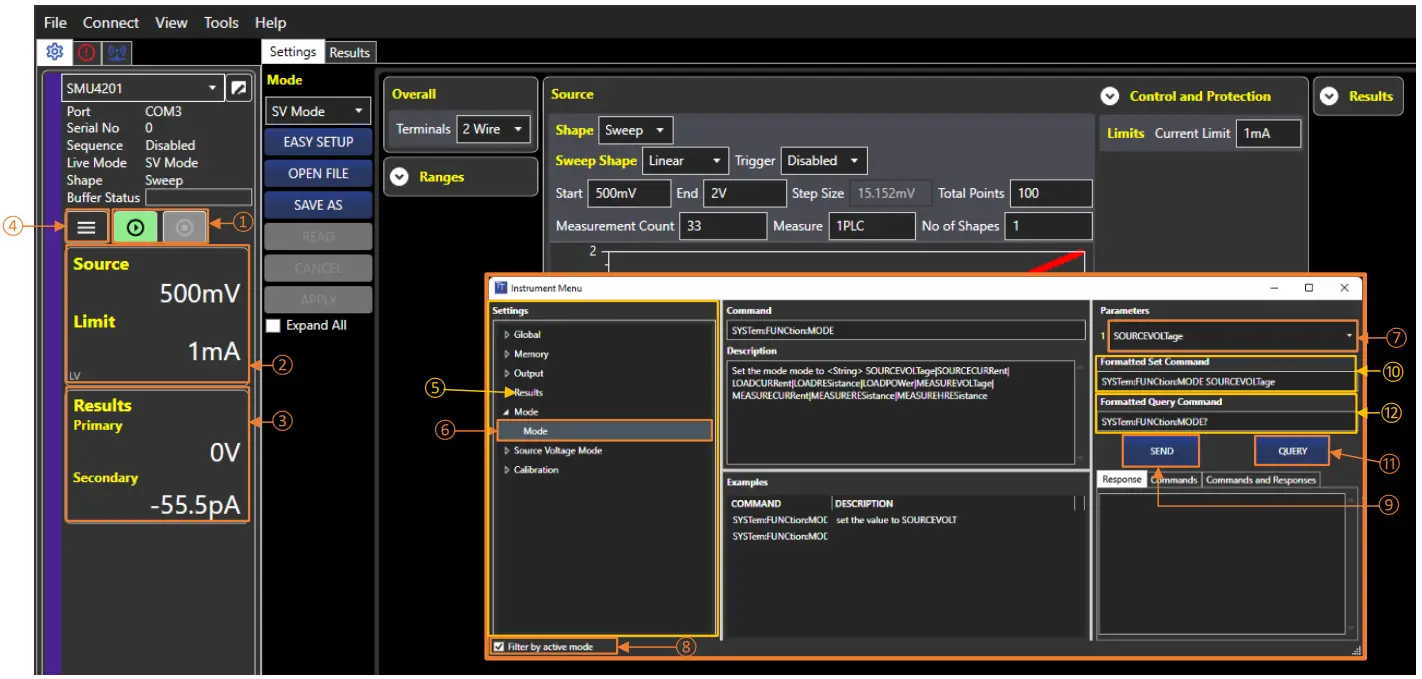Open the Trigger Disabled dropdown
The image size is (1422, 679).
(824, 160)
